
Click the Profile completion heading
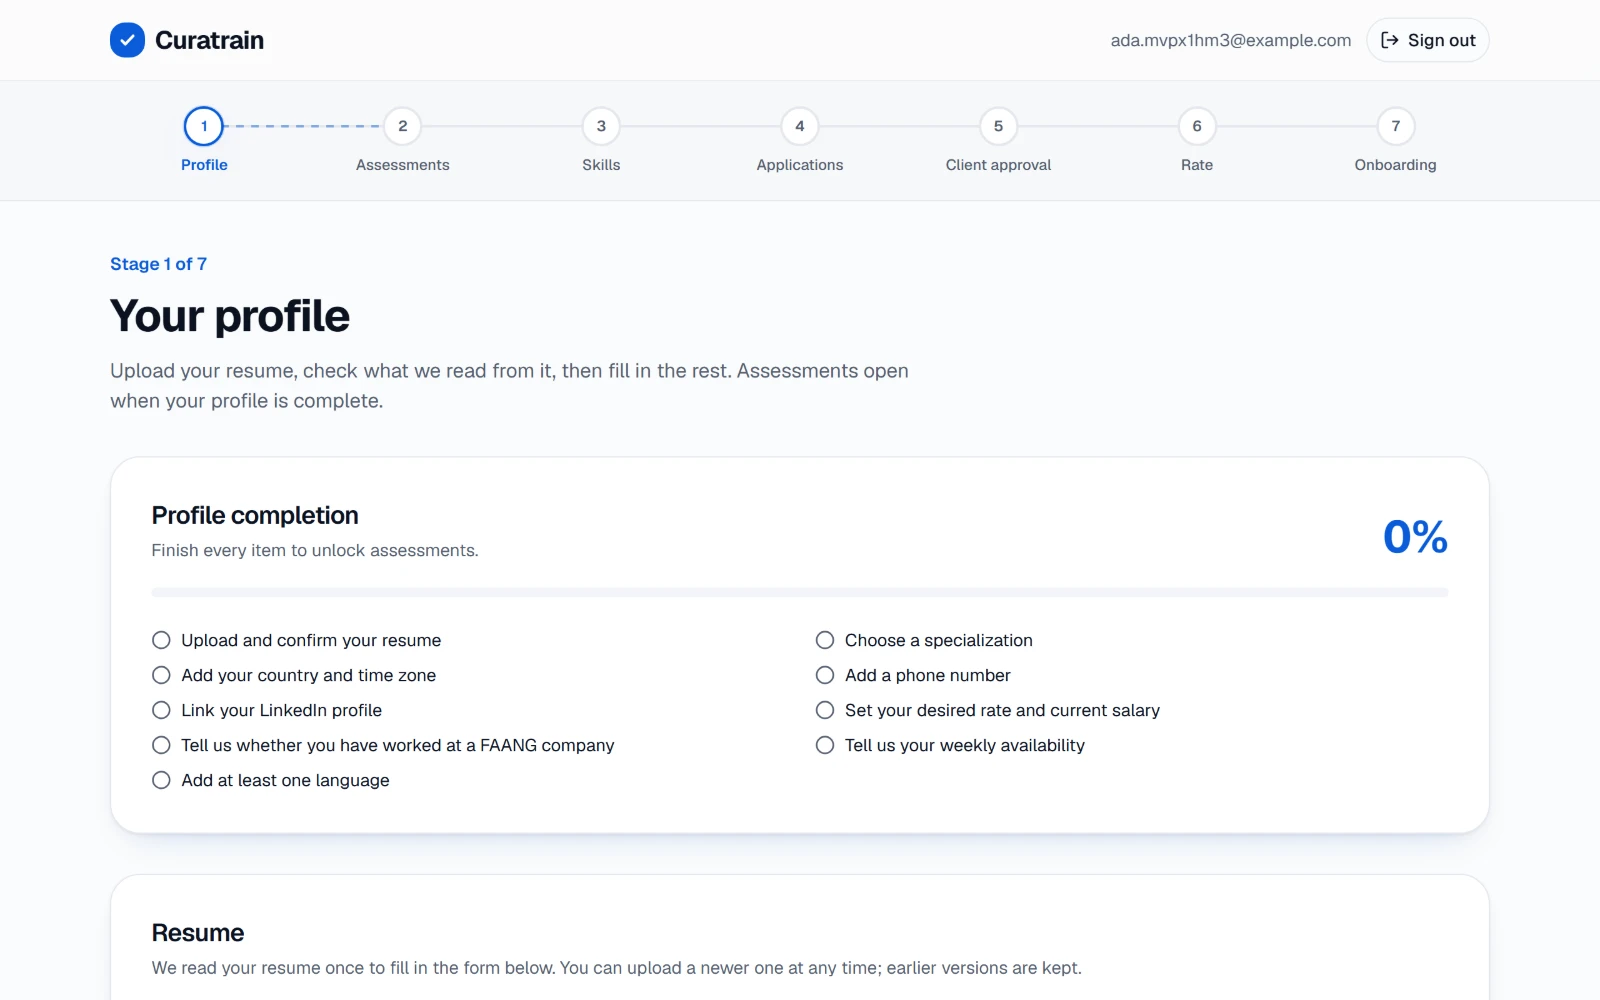click(x=255, y=515)
